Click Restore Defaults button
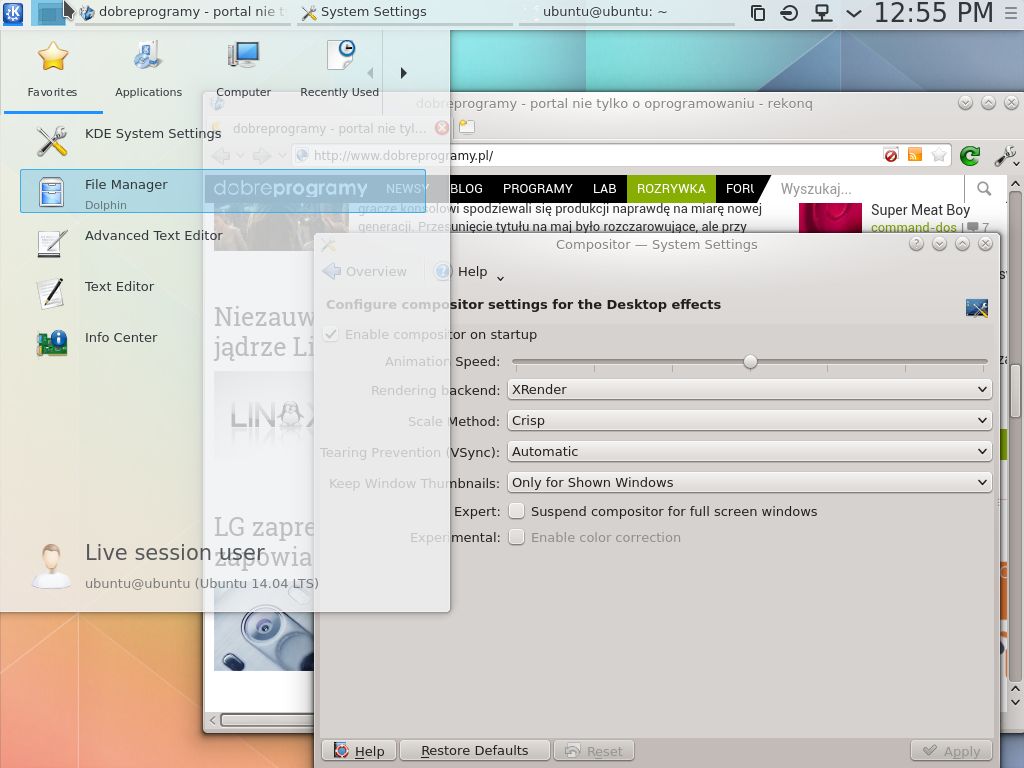 [475, 751]
